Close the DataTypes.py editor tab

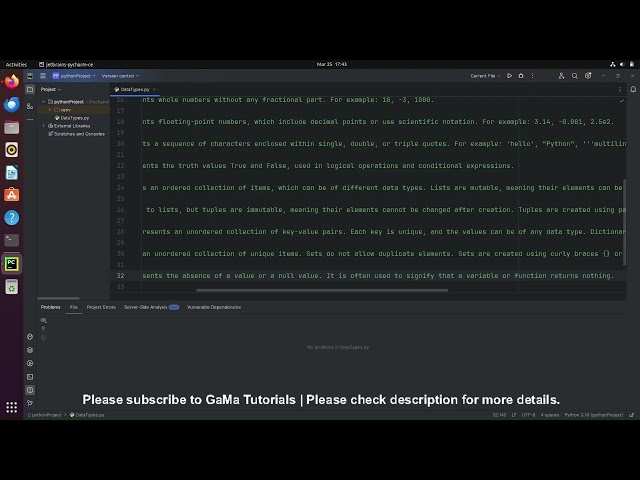(x=154, y=89)
